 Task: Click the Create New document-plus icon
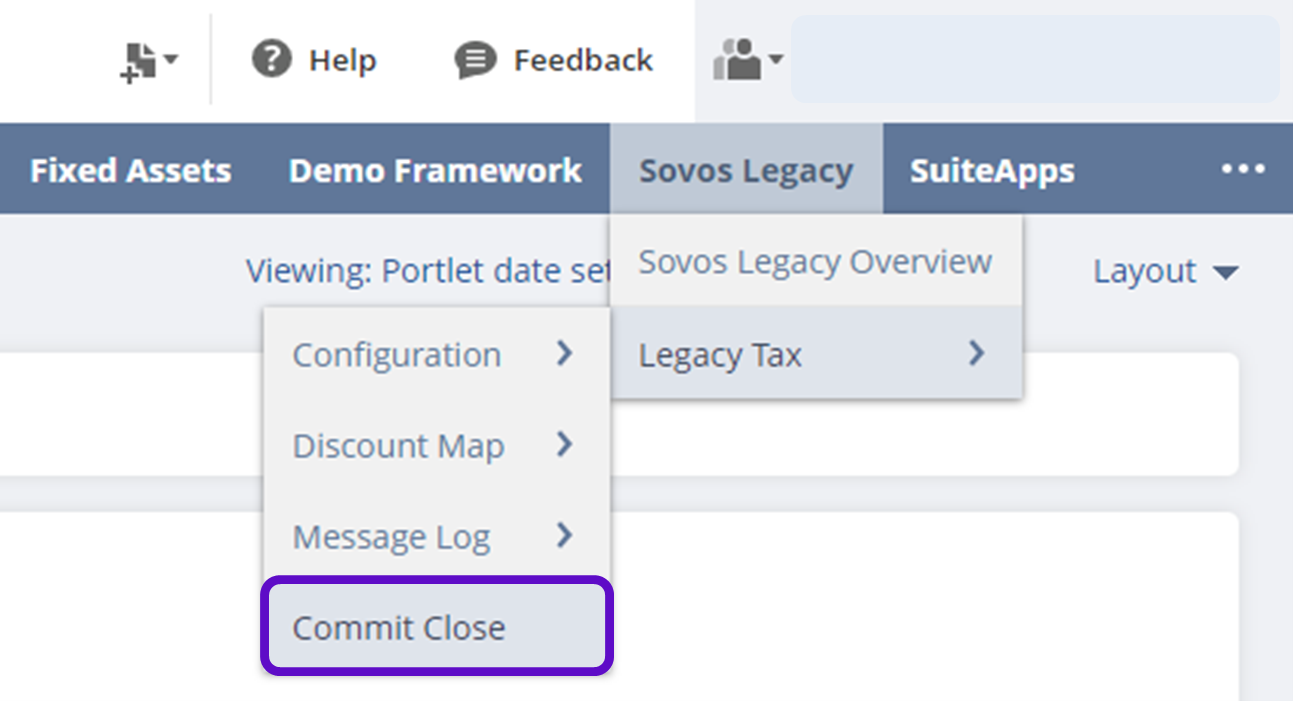click(x=138, y=62)
